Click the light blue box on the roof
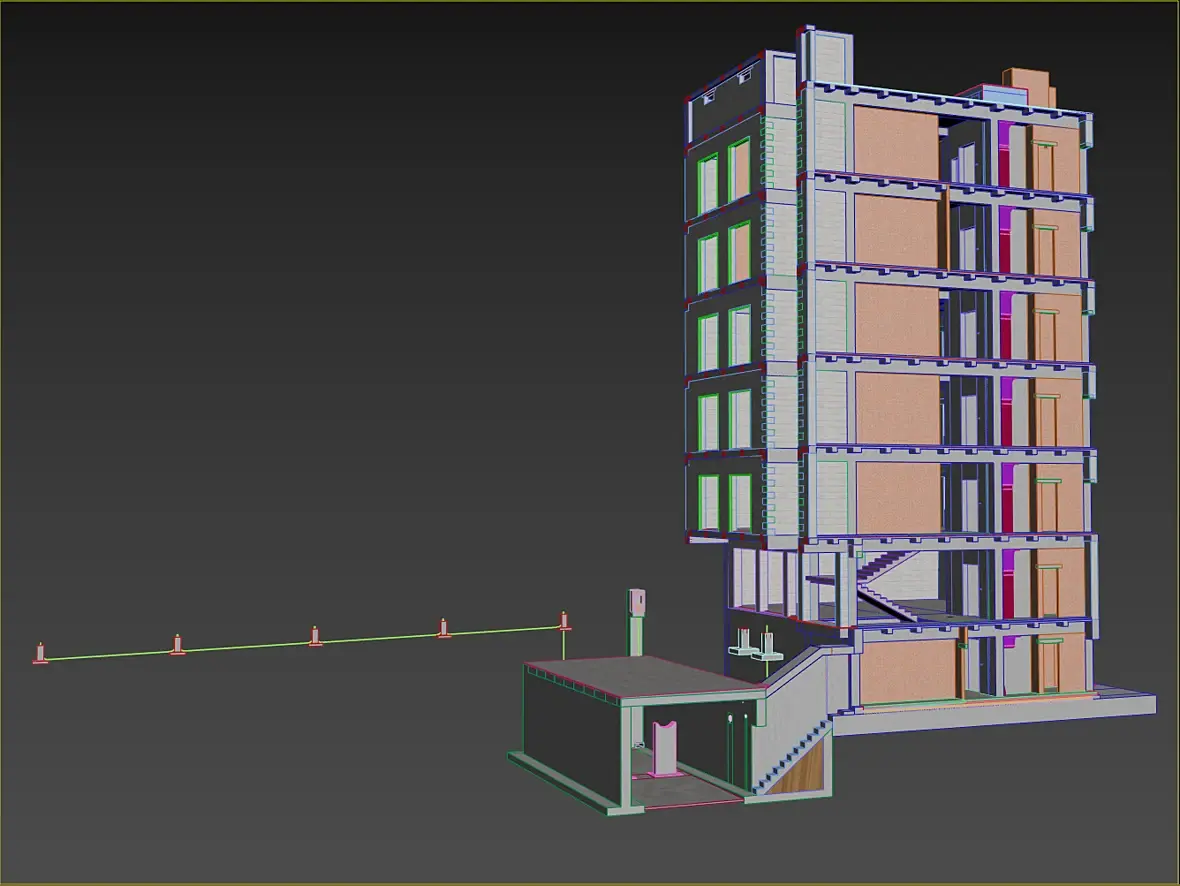Image resolution: width=1180 pixels, height=886 pixels. pyautogui.click(x=999, y=95)
